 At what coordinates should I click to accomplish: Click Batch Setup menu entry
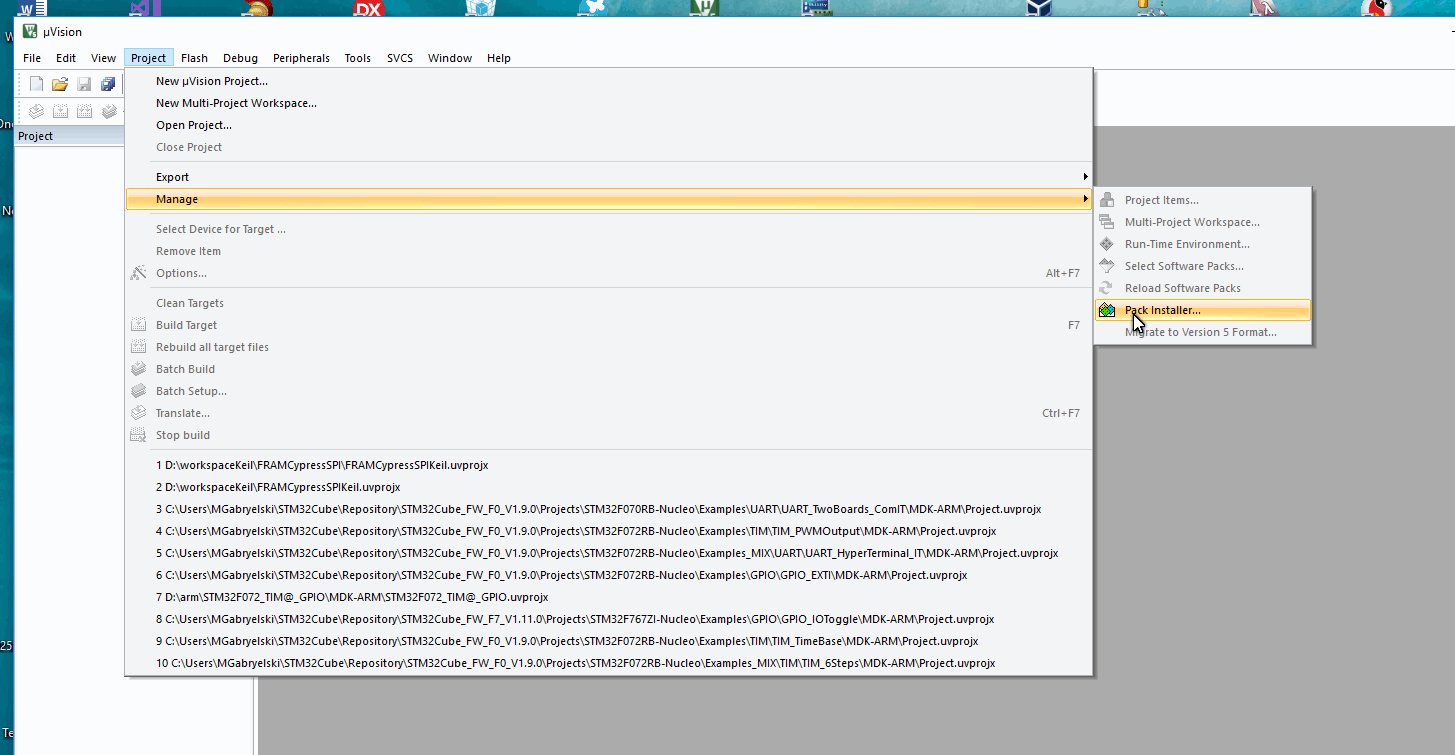click(608, 391)
